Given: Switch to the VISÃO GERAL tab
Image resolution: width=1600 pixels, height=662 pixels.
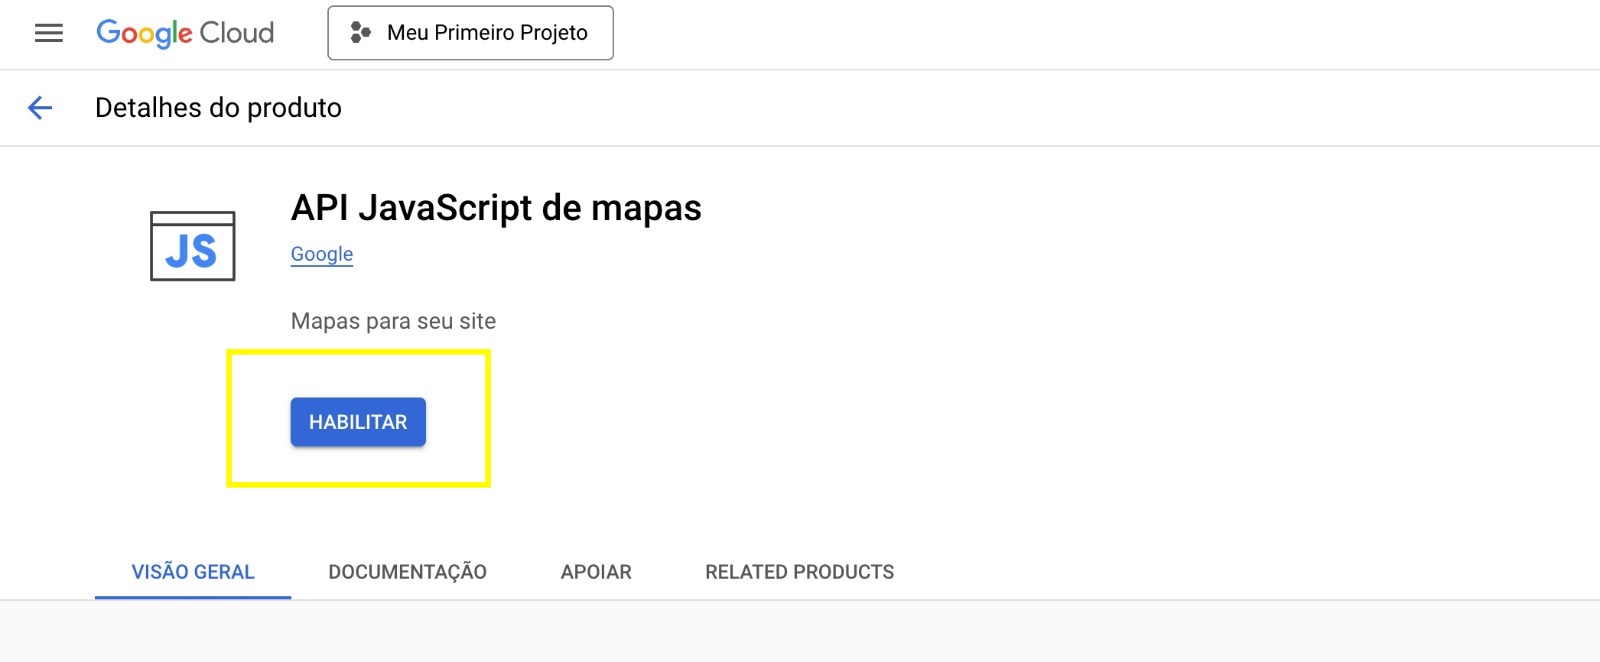Looking at the screenshot, I should click(x=193, y=572).
